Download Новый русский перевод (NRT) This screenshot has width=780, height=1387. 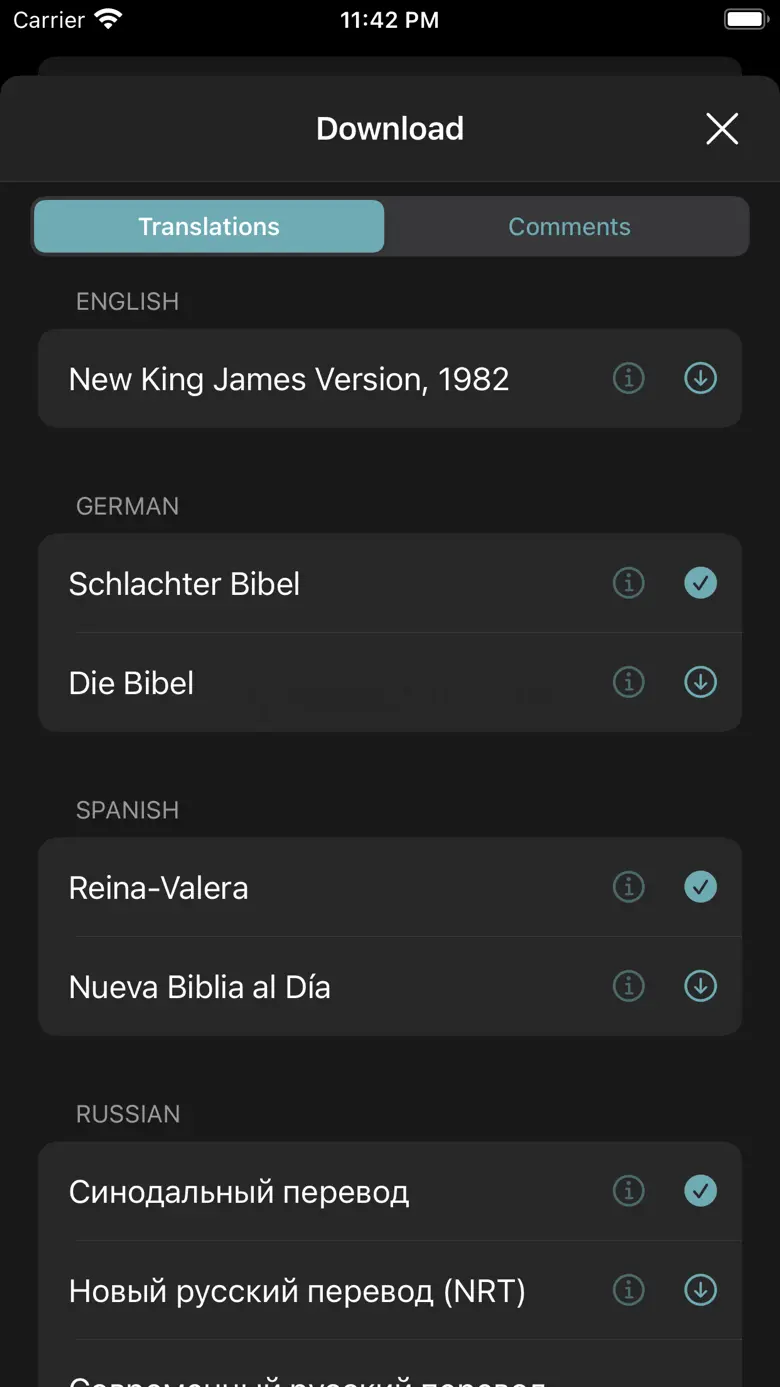pyautogui.click(x=700, y=1290)
